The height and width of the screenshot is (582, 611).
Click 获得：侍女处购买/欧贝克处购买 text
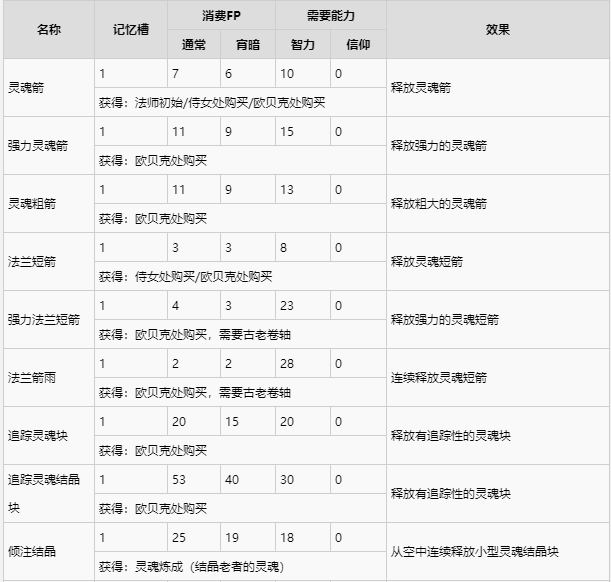185,277
